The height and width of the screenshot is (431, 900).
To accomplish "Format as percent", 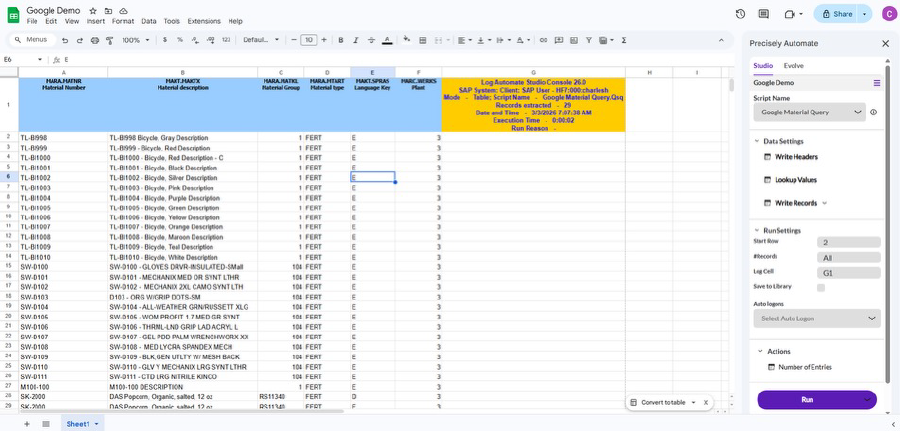I will pos(180,40).
